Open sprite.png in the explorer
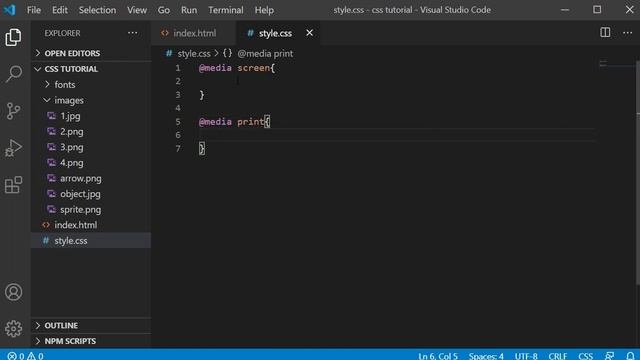 pos(91,209)
